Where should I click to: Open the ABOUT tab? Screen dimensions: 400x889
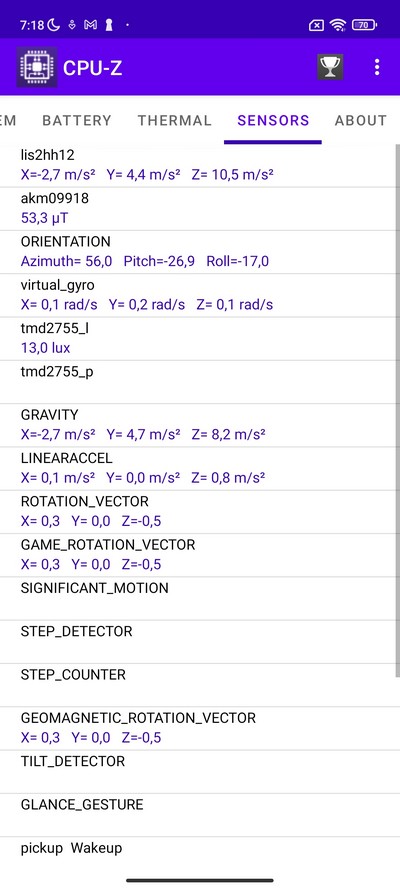pyautogui.click(x=361, y=120)
